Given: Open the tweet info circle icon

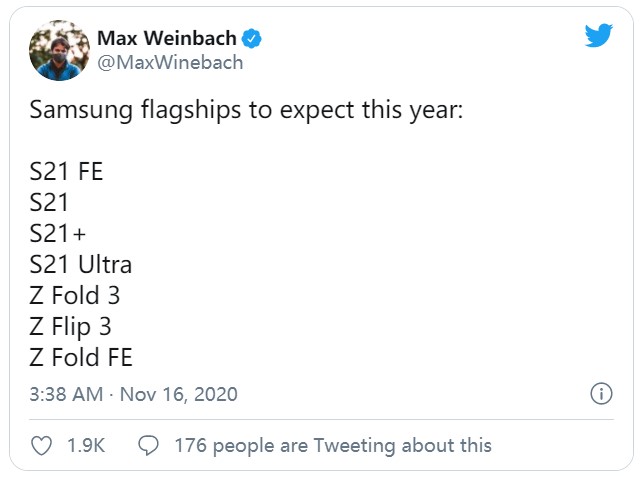Looking at the screenshot, I should click(x=601, y=394).
